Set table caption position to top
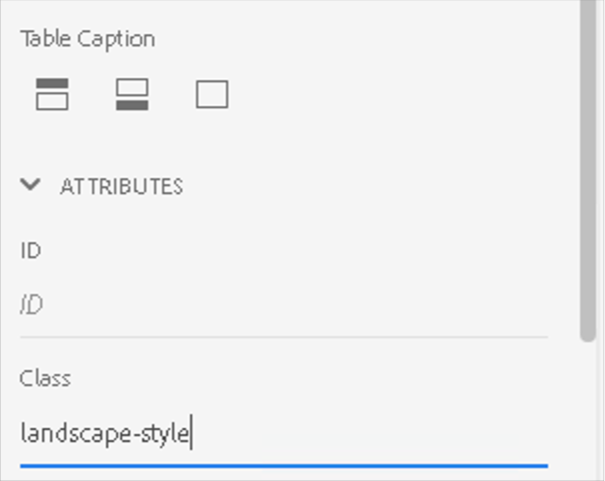The image size is (605, 481). click(x=52, y=94)
